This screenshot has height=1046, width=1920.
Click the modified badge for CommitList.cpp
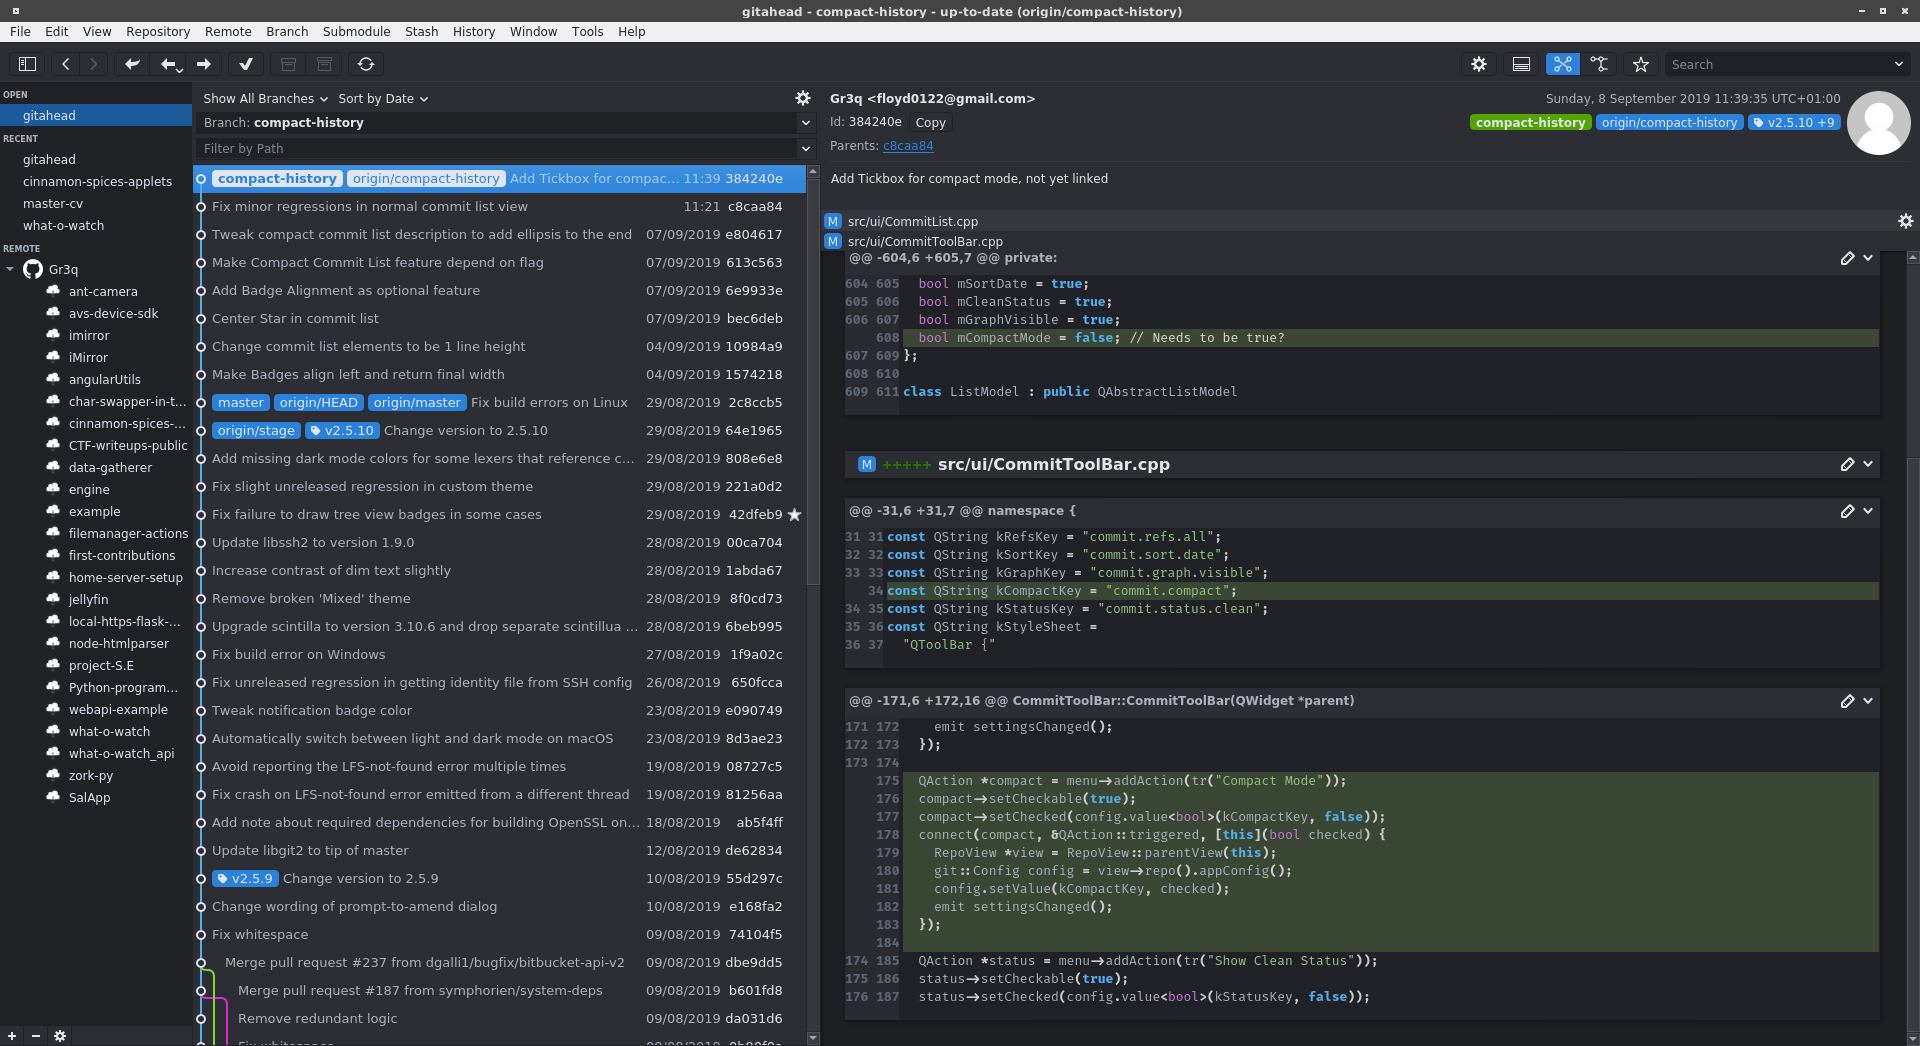(833, 222)
